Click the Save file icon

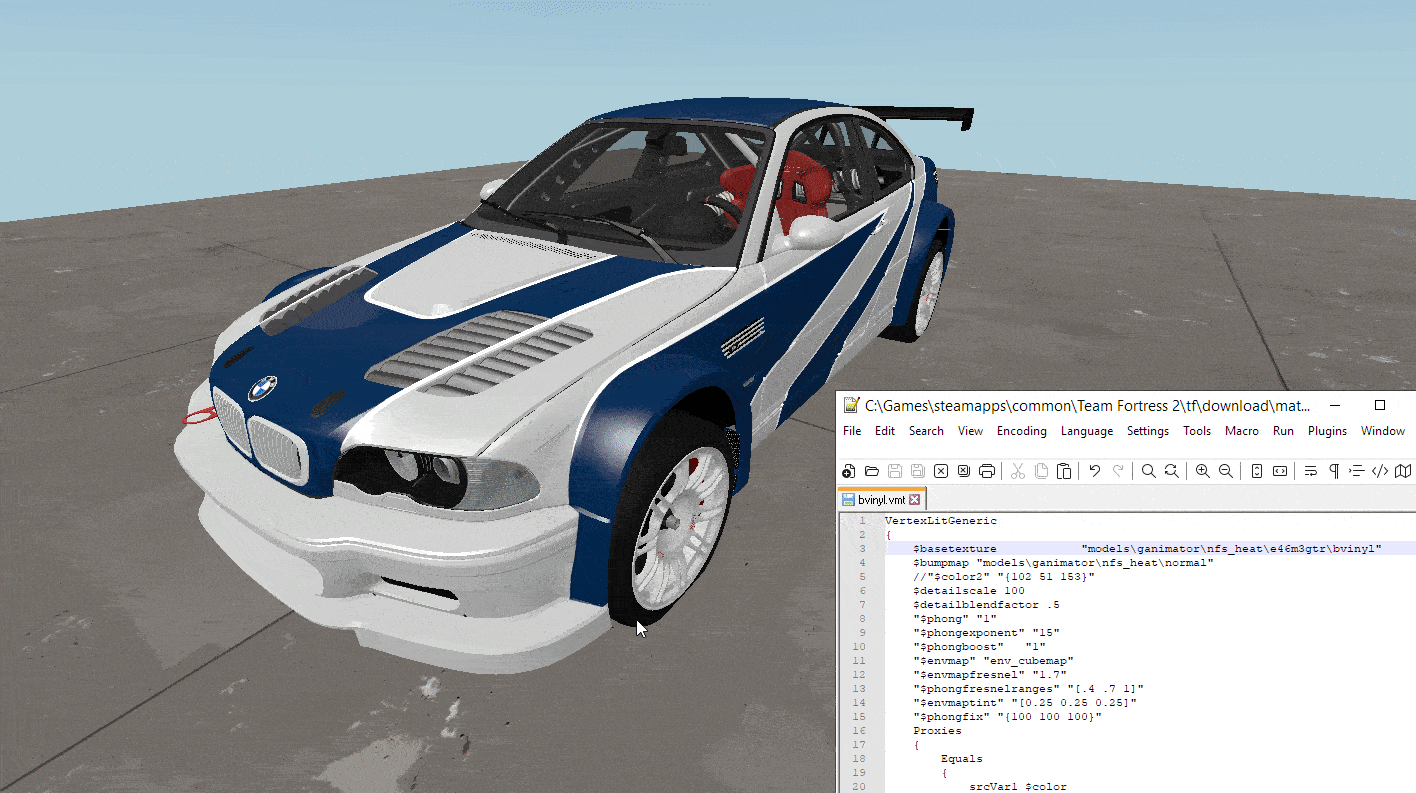click(x=895, y=471)
